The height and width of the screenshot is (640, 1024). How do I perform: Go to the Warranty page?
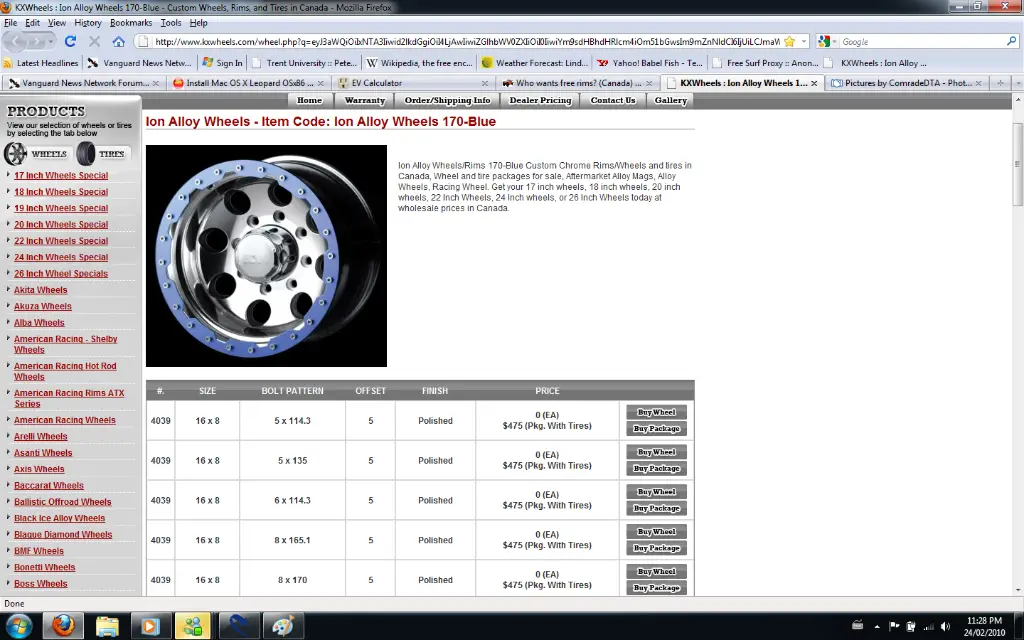[x=364, y=101]
